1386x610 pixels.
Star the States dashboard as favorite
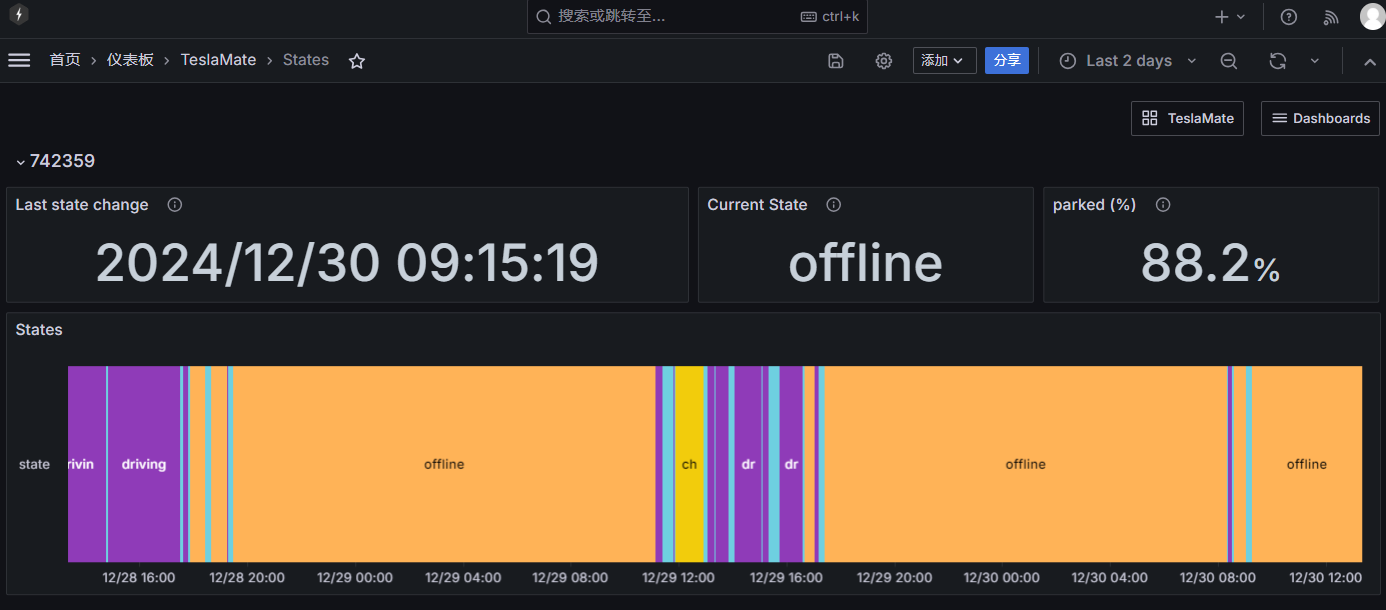click(x=357, y=61)
